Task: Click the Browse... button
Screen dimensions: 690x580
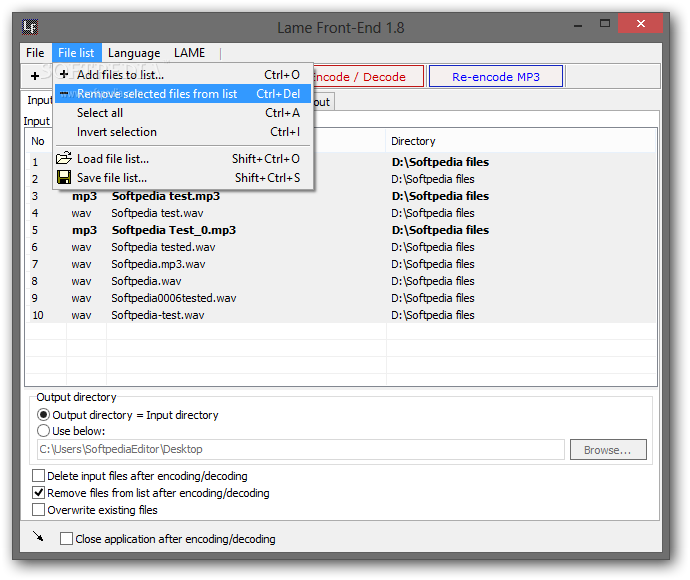Action: (x=608, y=450)
